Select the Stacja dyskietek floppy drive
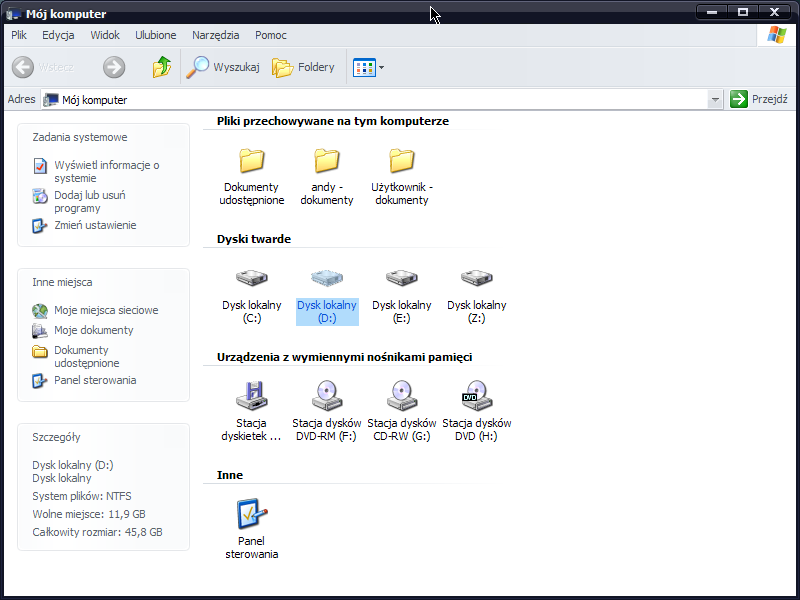 click(x=252, y=395)
